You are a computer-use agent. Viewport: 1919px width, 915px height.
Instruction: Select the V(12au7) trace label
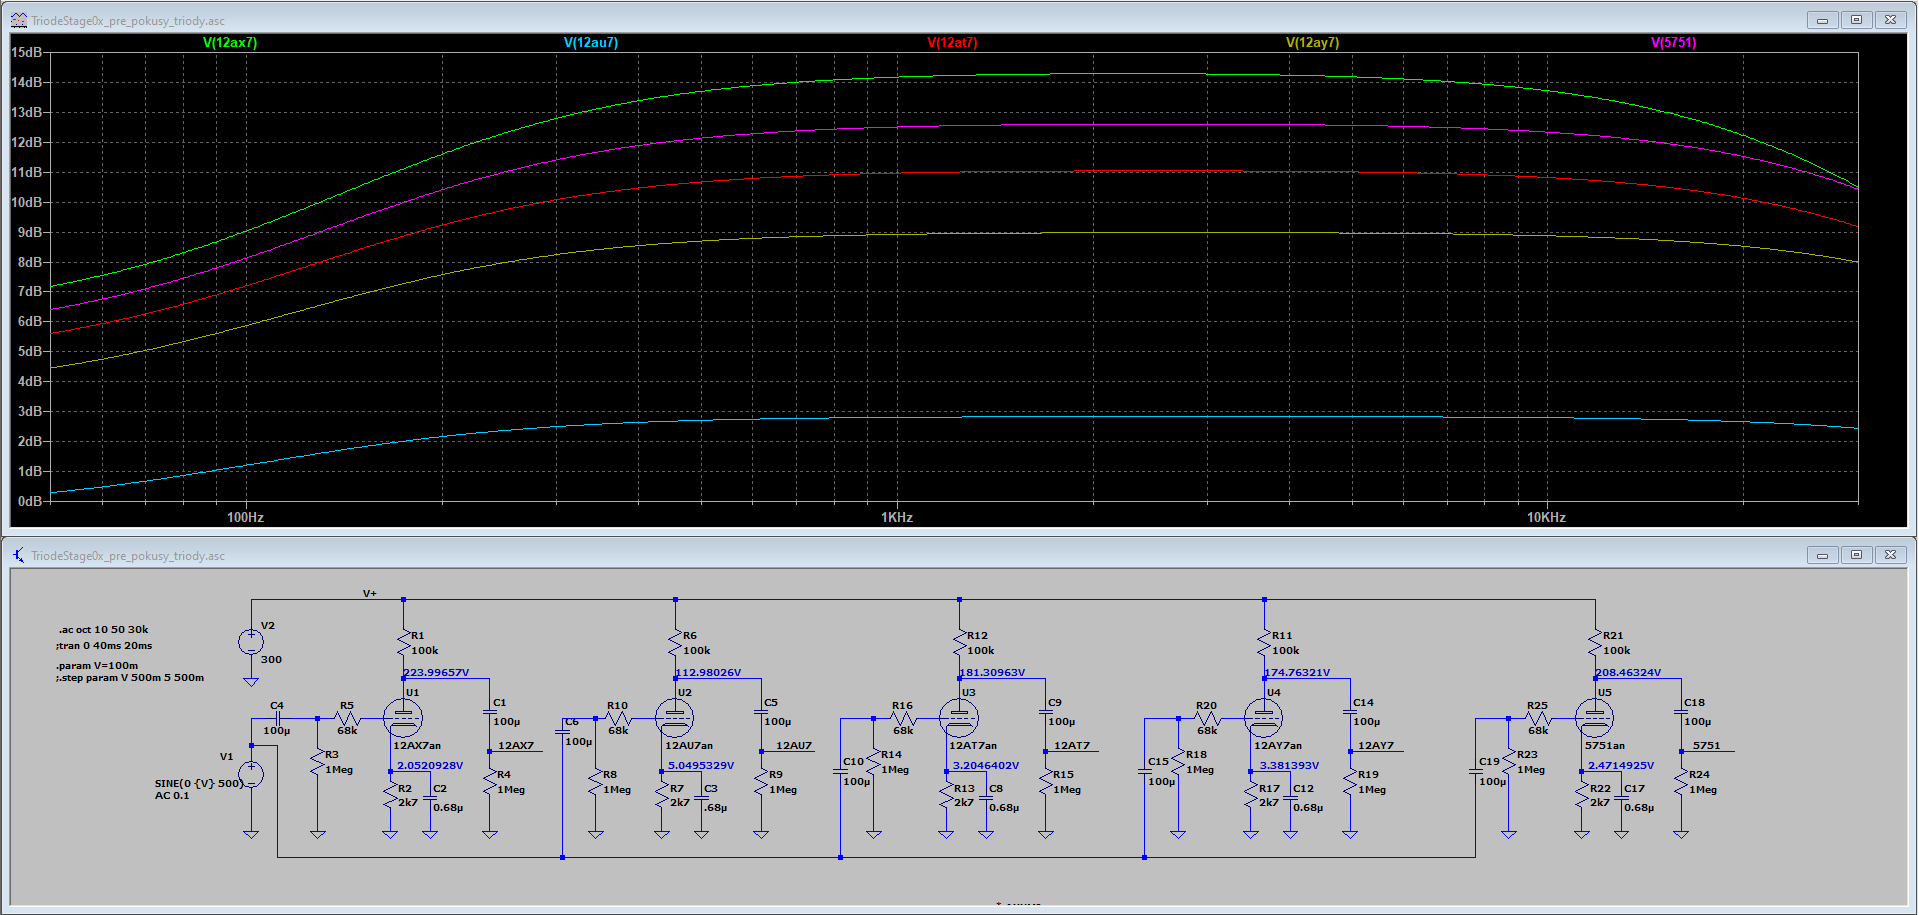(591, 42)
